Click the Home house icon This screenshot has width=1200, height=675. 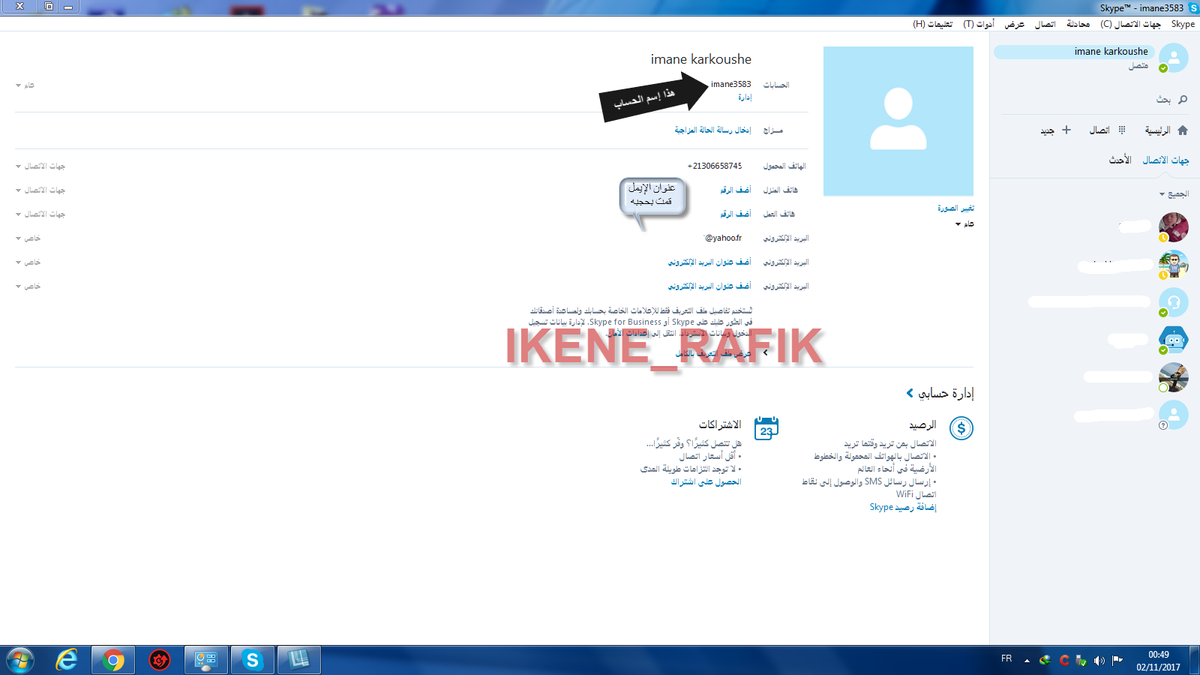[1183, 130]
